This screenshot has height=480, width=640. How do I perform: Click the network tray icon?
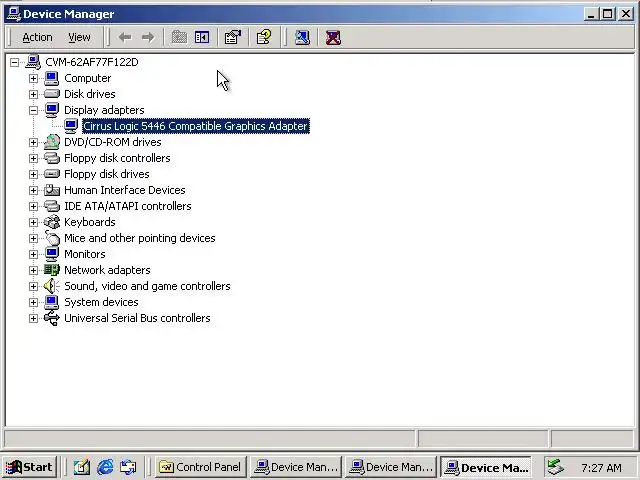[x=556, y=467]
